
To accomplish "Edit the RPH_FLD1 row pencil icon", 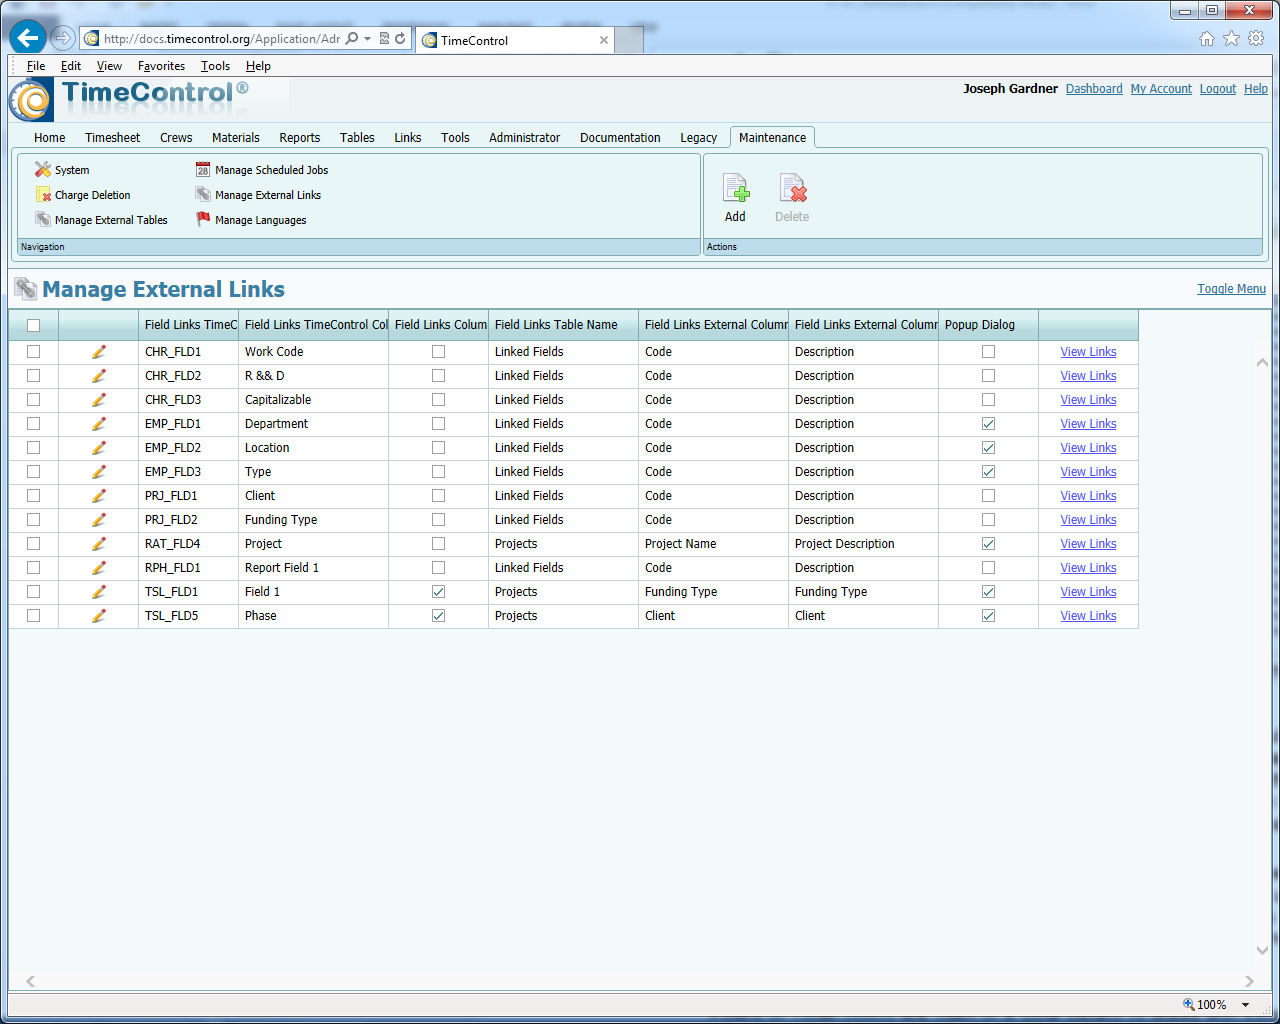I will [x=98, y=568].
